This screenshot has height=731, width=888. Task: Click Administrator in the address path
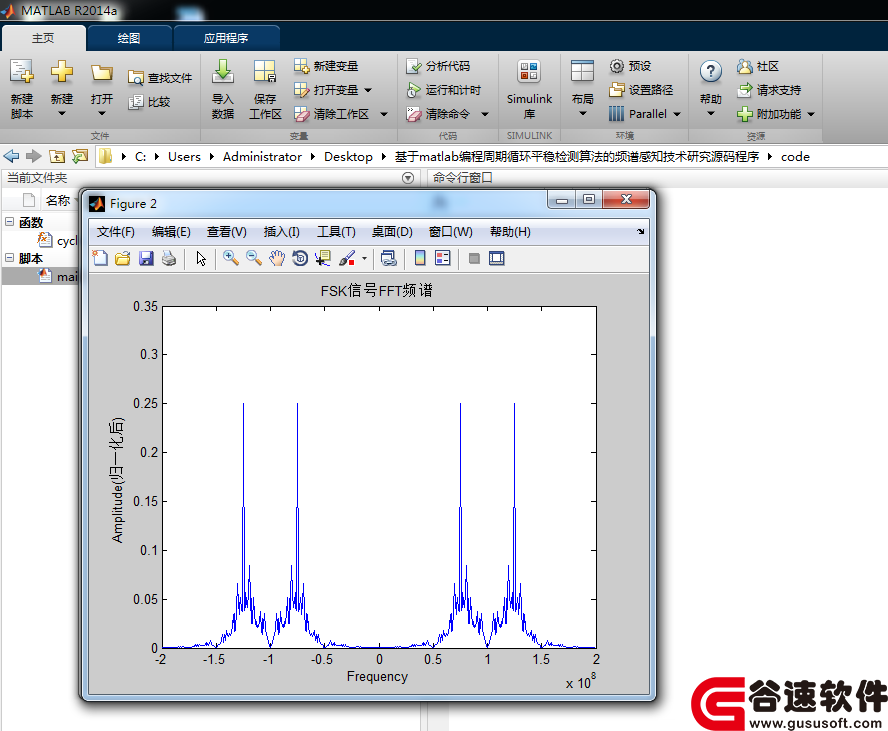262,157
